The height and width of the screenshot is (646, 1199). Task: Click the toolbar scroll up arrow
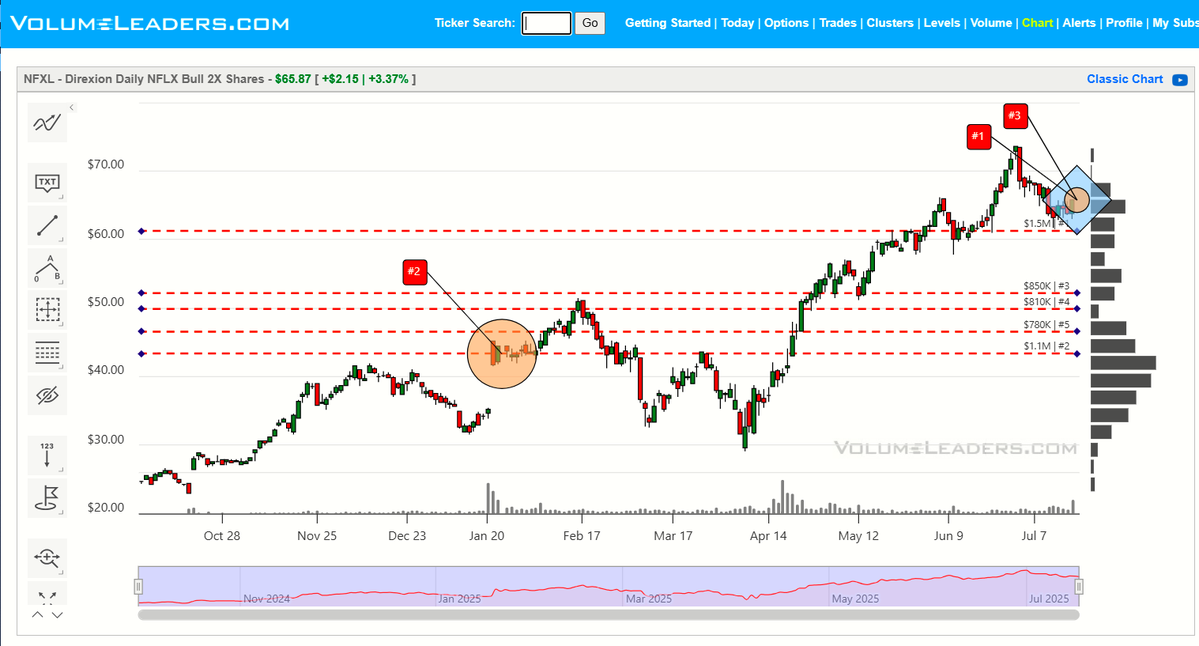click(37, 615)
